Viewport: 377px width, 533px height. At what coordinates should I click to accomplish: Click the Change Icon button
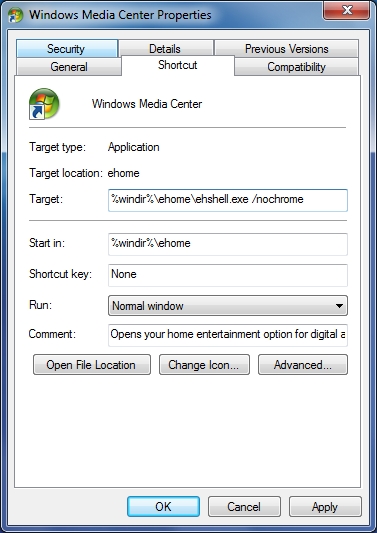pyautogui.click(x=204, y=365)
